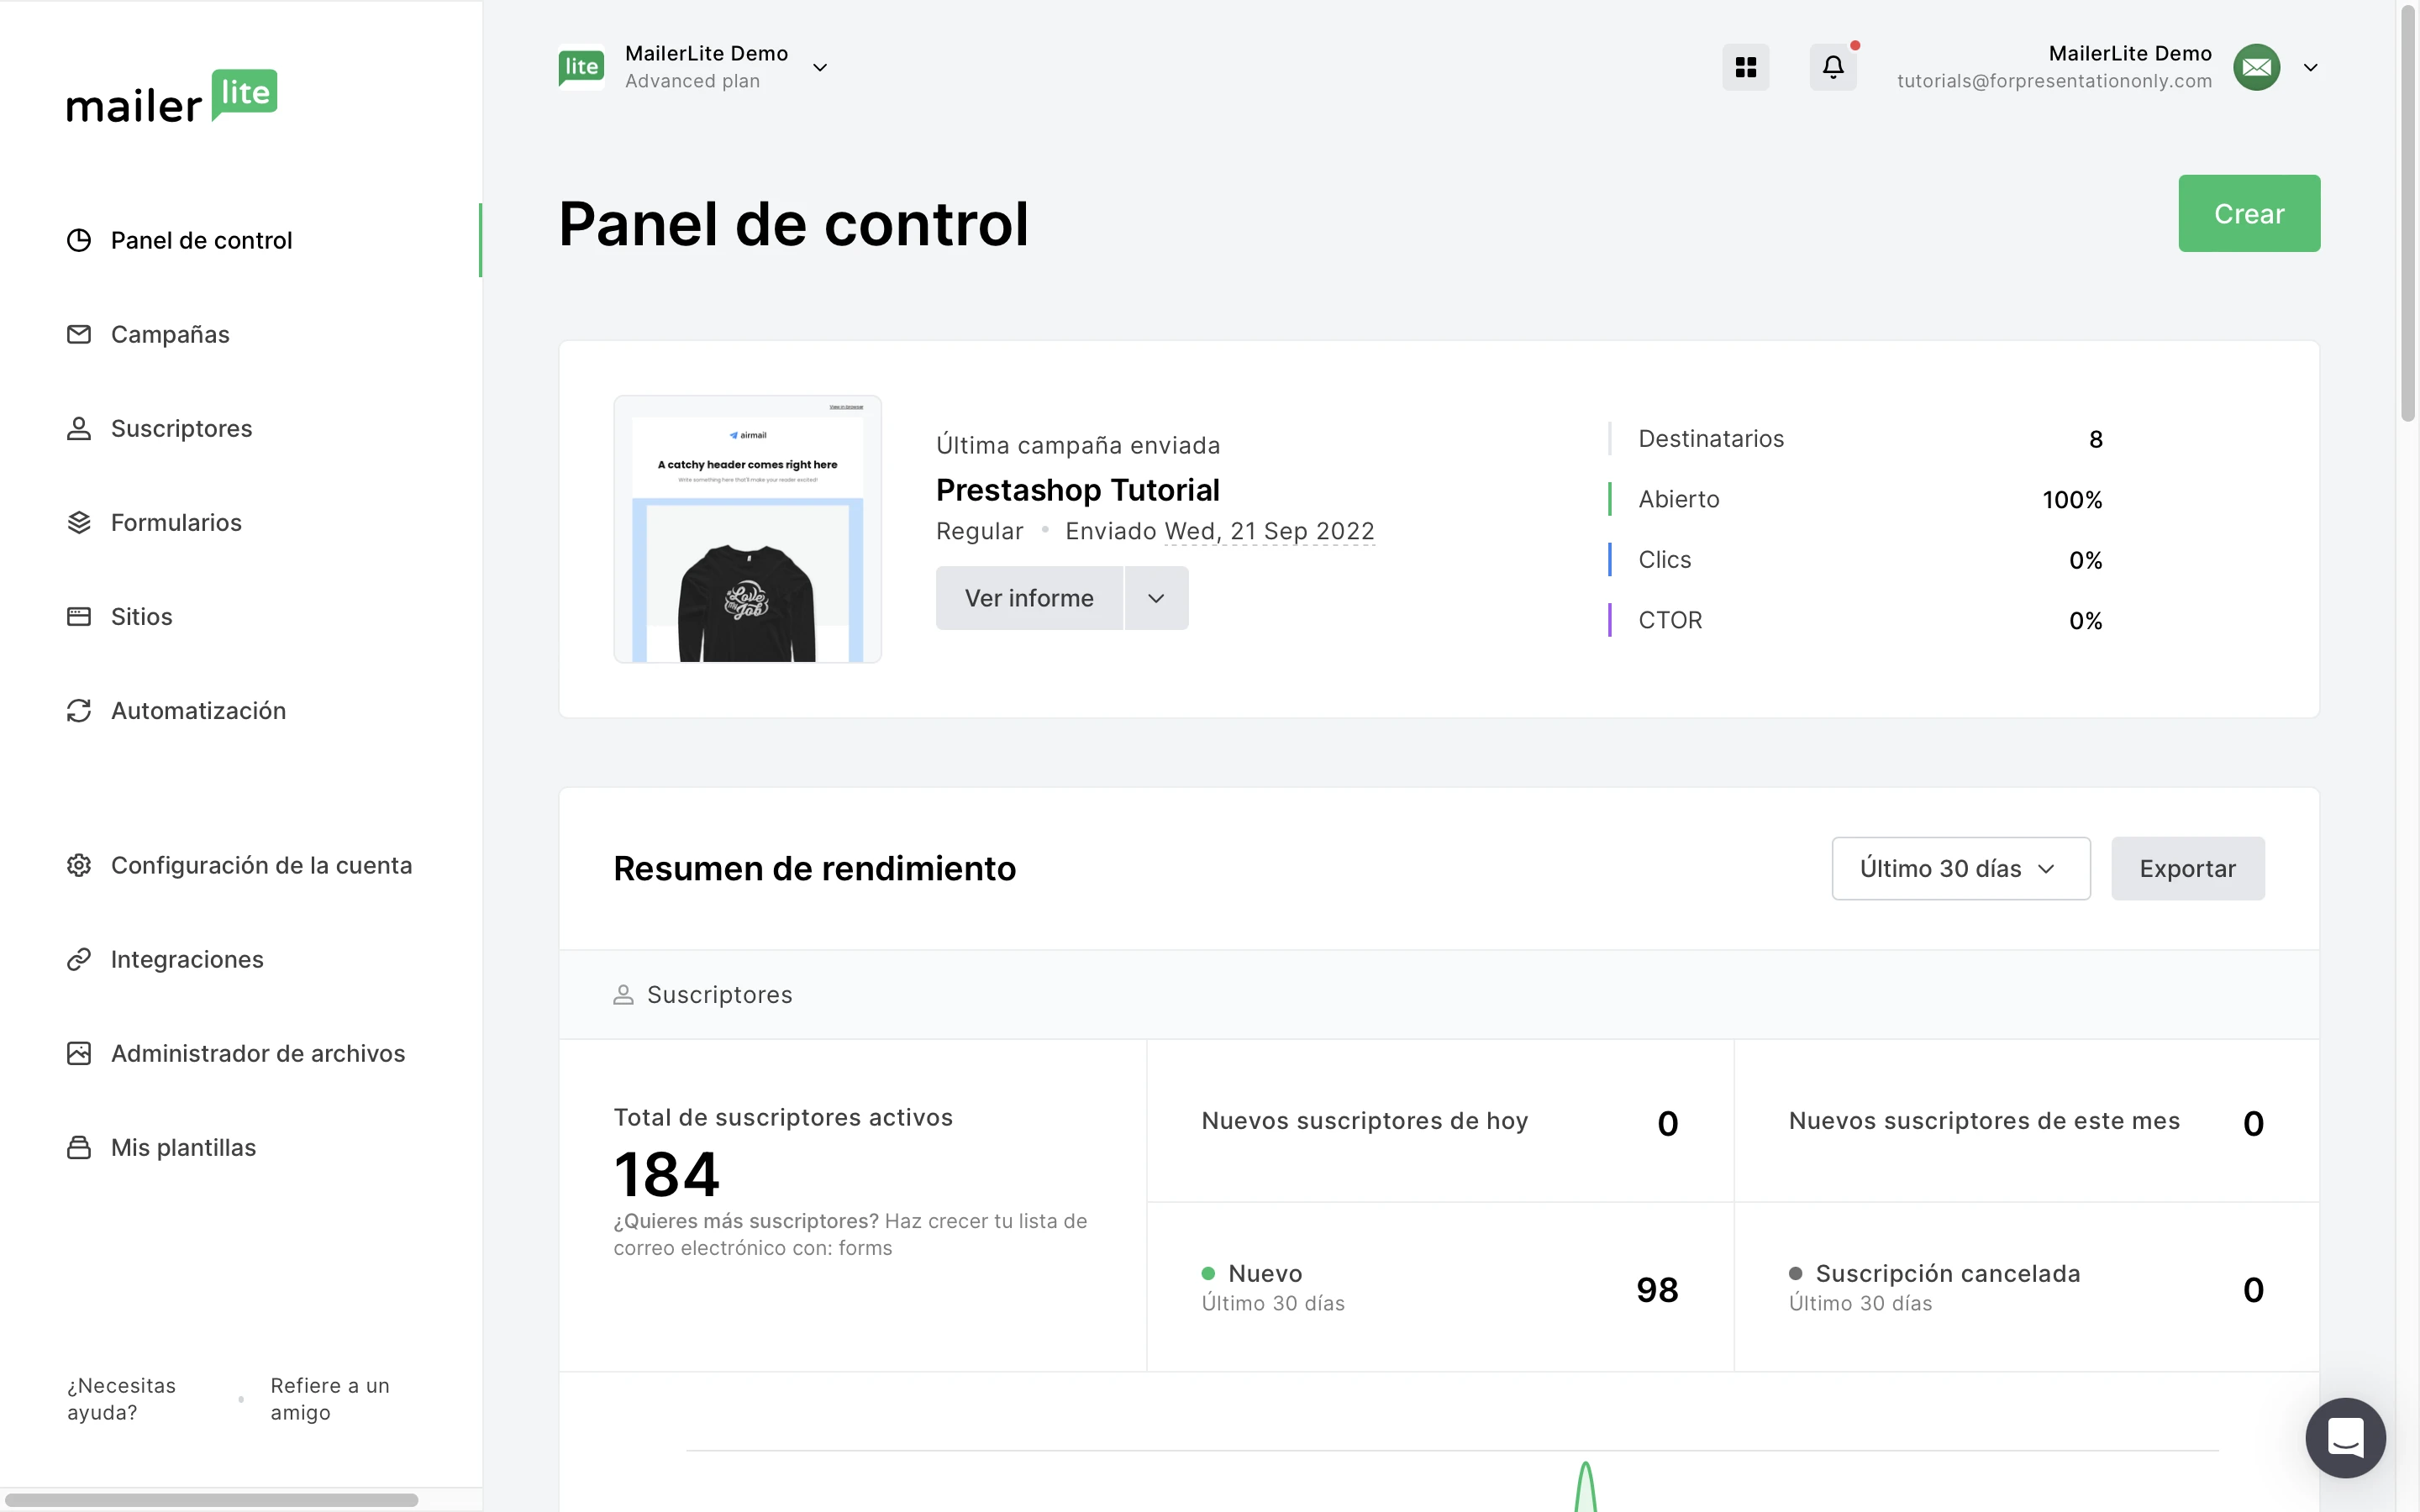Click the sidebar horizontal scrollbar
This screenshot has height=1512, width=2420.
coord(210,1499)
